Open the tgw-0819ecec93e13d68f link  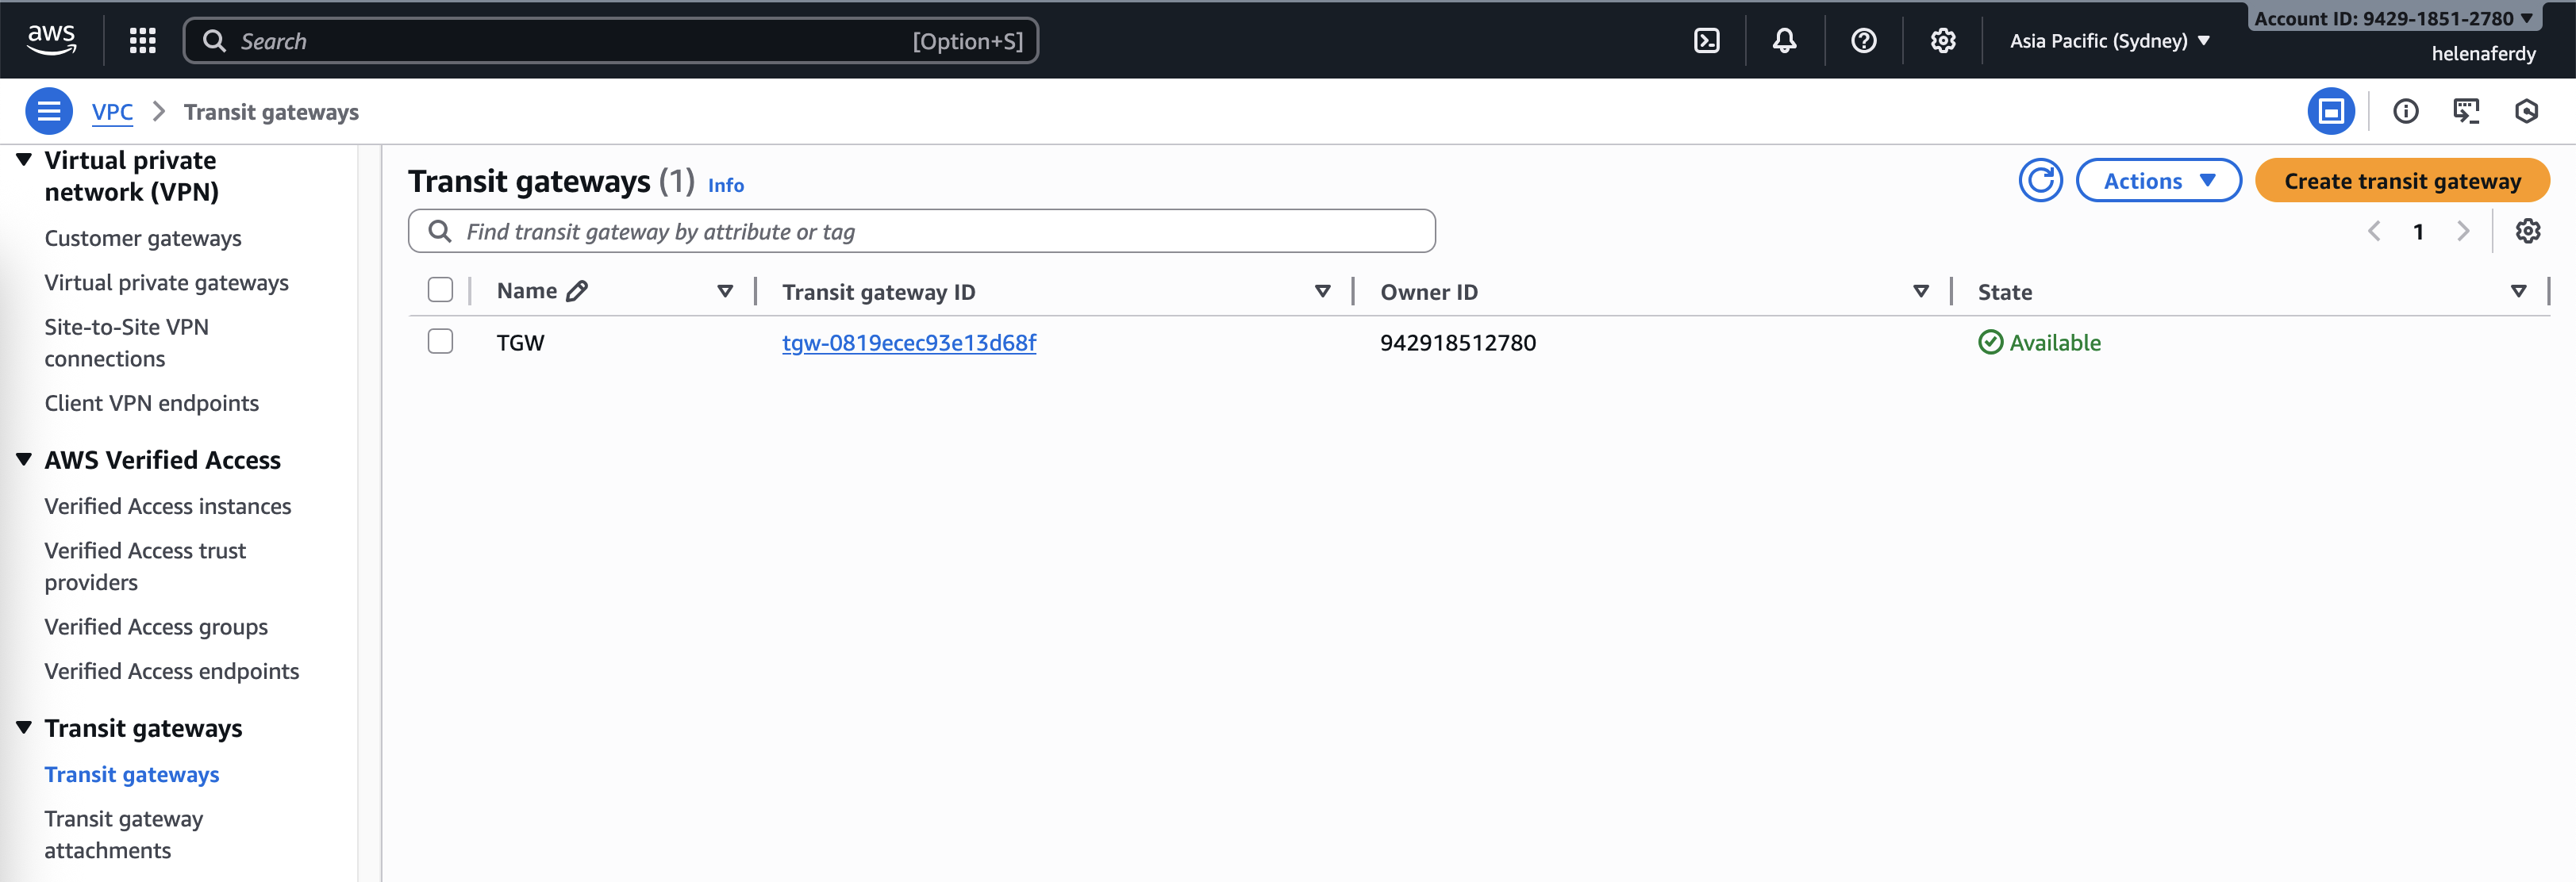[908, 343]
